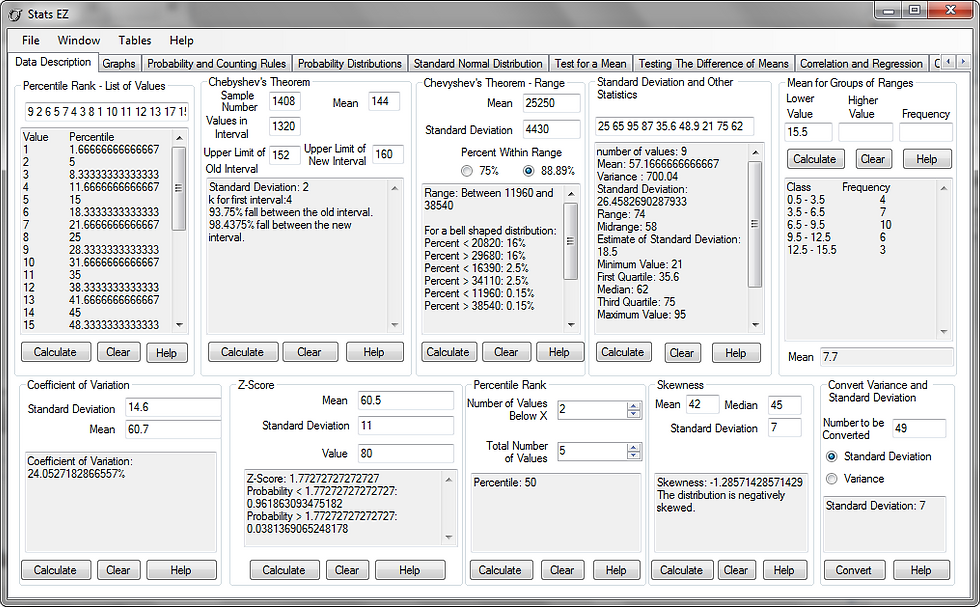
Task: Calculate the Skewness
Action: click(681, 570)
